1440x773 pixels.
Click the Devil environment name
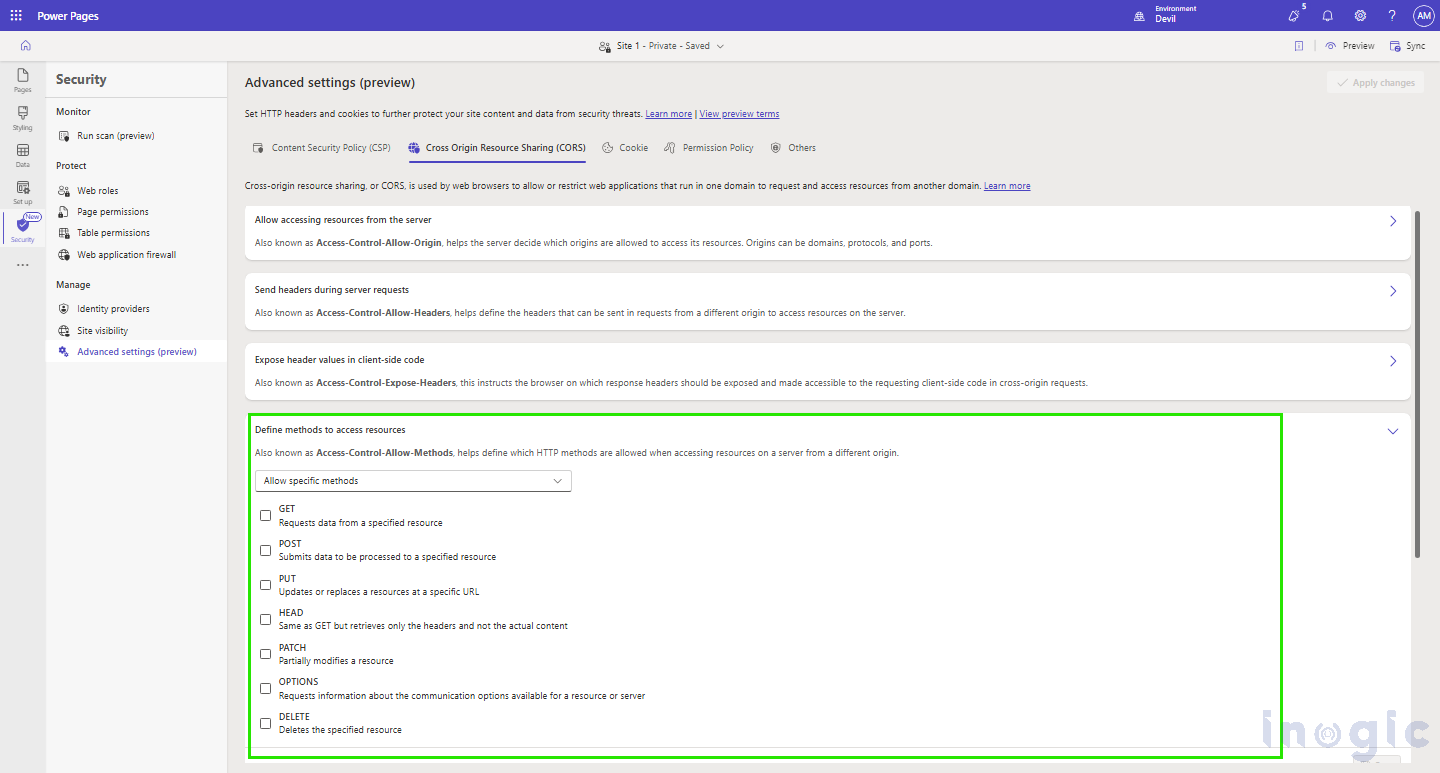(x=1165, y=20)
